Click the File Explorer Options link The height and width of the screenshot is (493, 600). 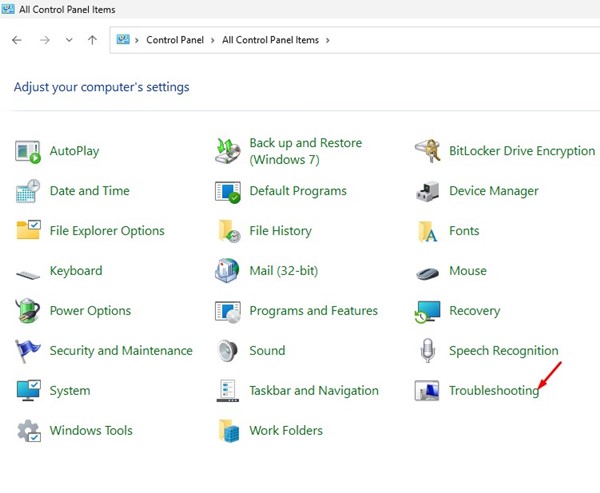106,231
